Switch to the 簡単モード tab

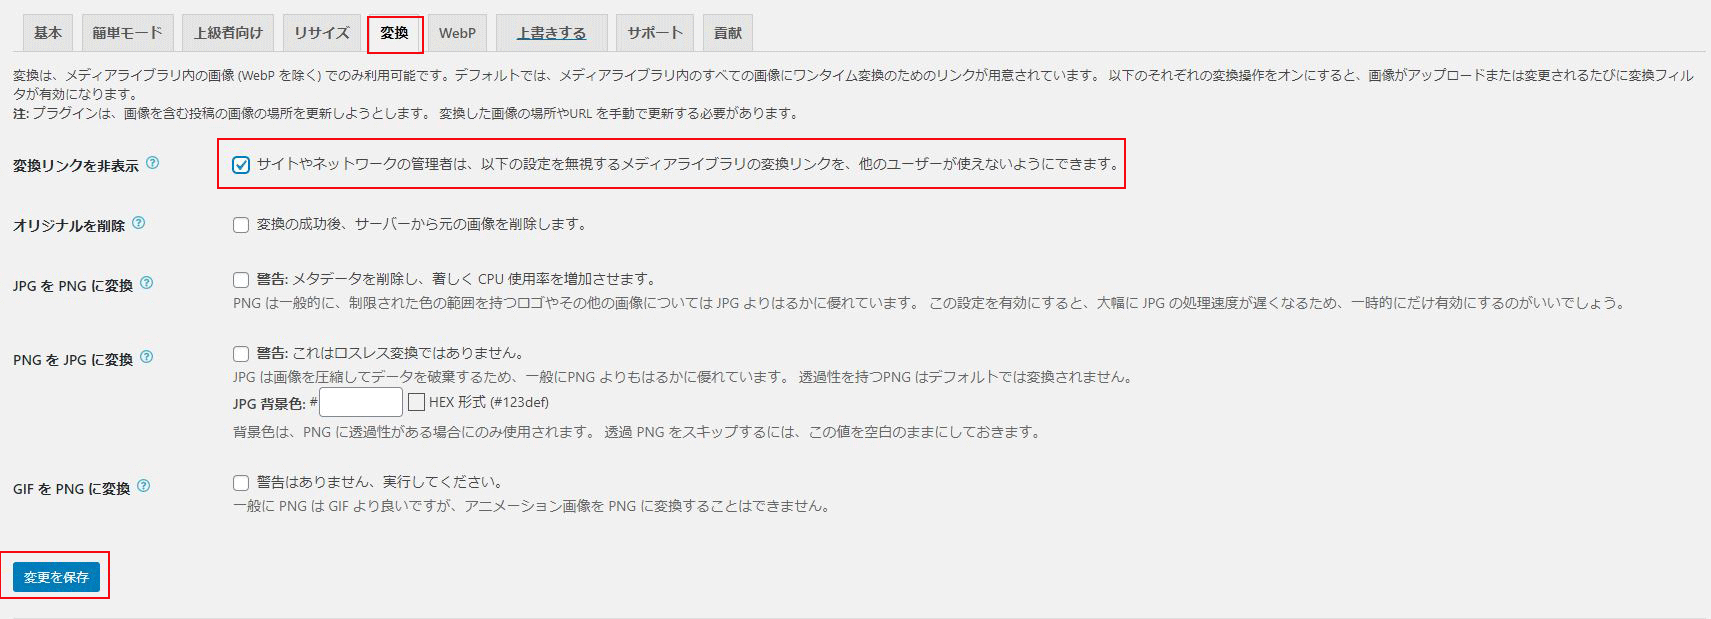click(x=127, y=33)
